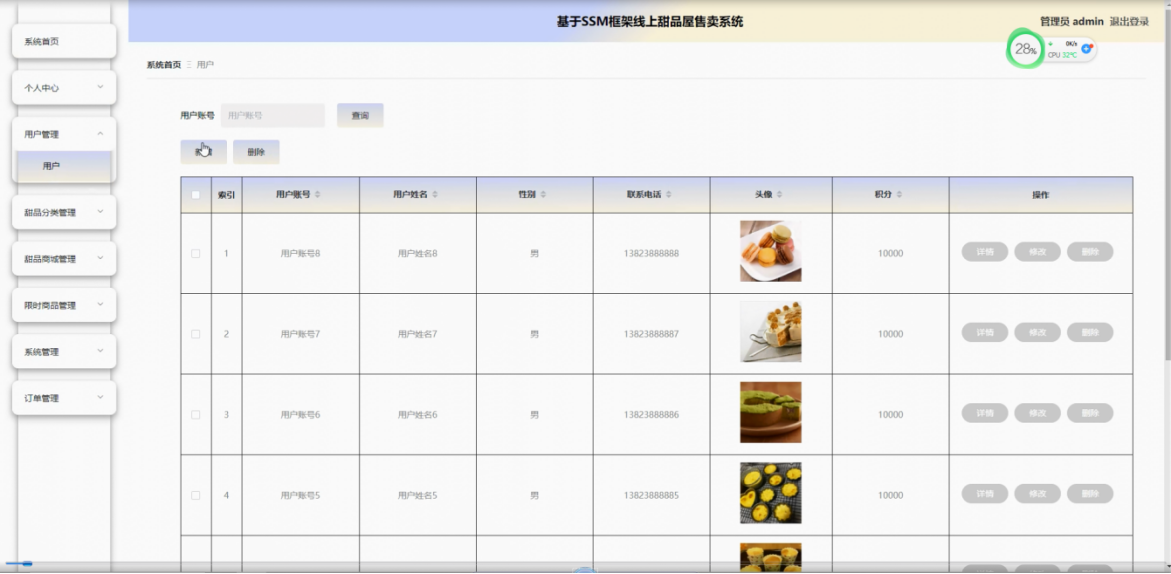Image resolution: width=1171 pixels, height=574 pixels.
Task: Click the 限时商品管理 sidebar menu
Action: (64, 305)
